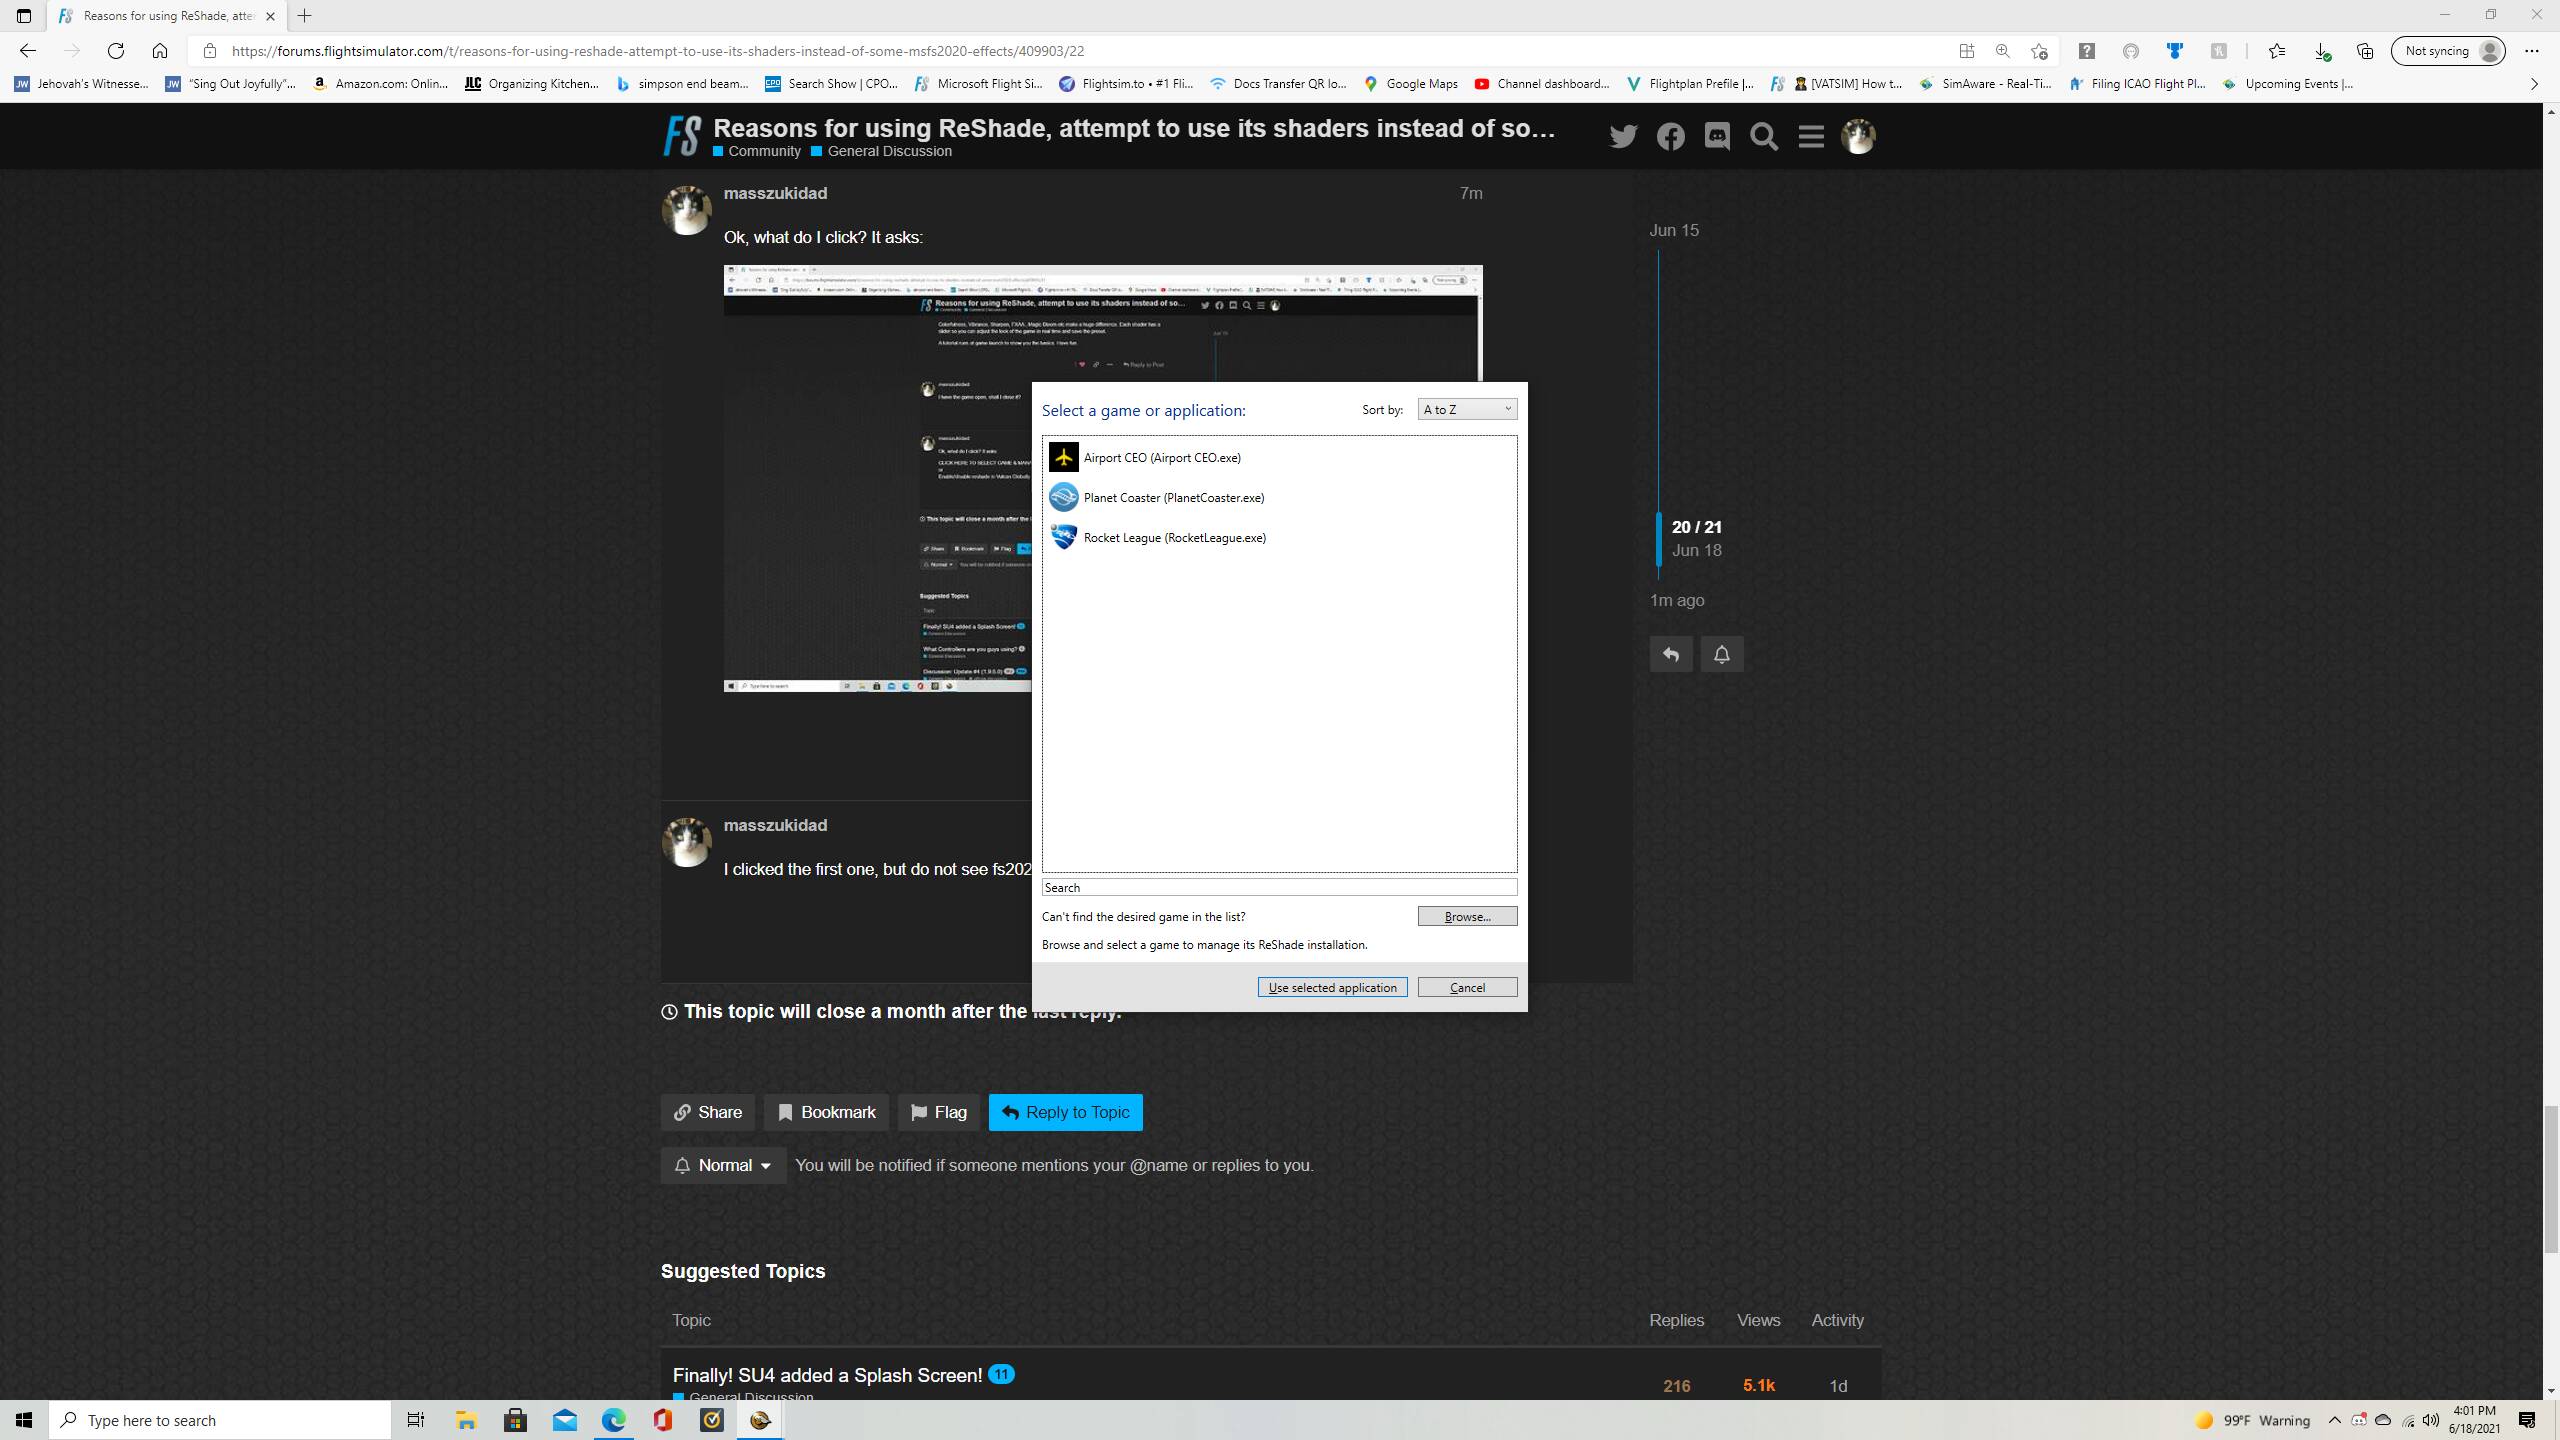Image resolution: width=2560 pixels, height=1440 pixels.
Task: Select Rocket League in the game list
Action: pyautogui.click(x=1174, y=537)
